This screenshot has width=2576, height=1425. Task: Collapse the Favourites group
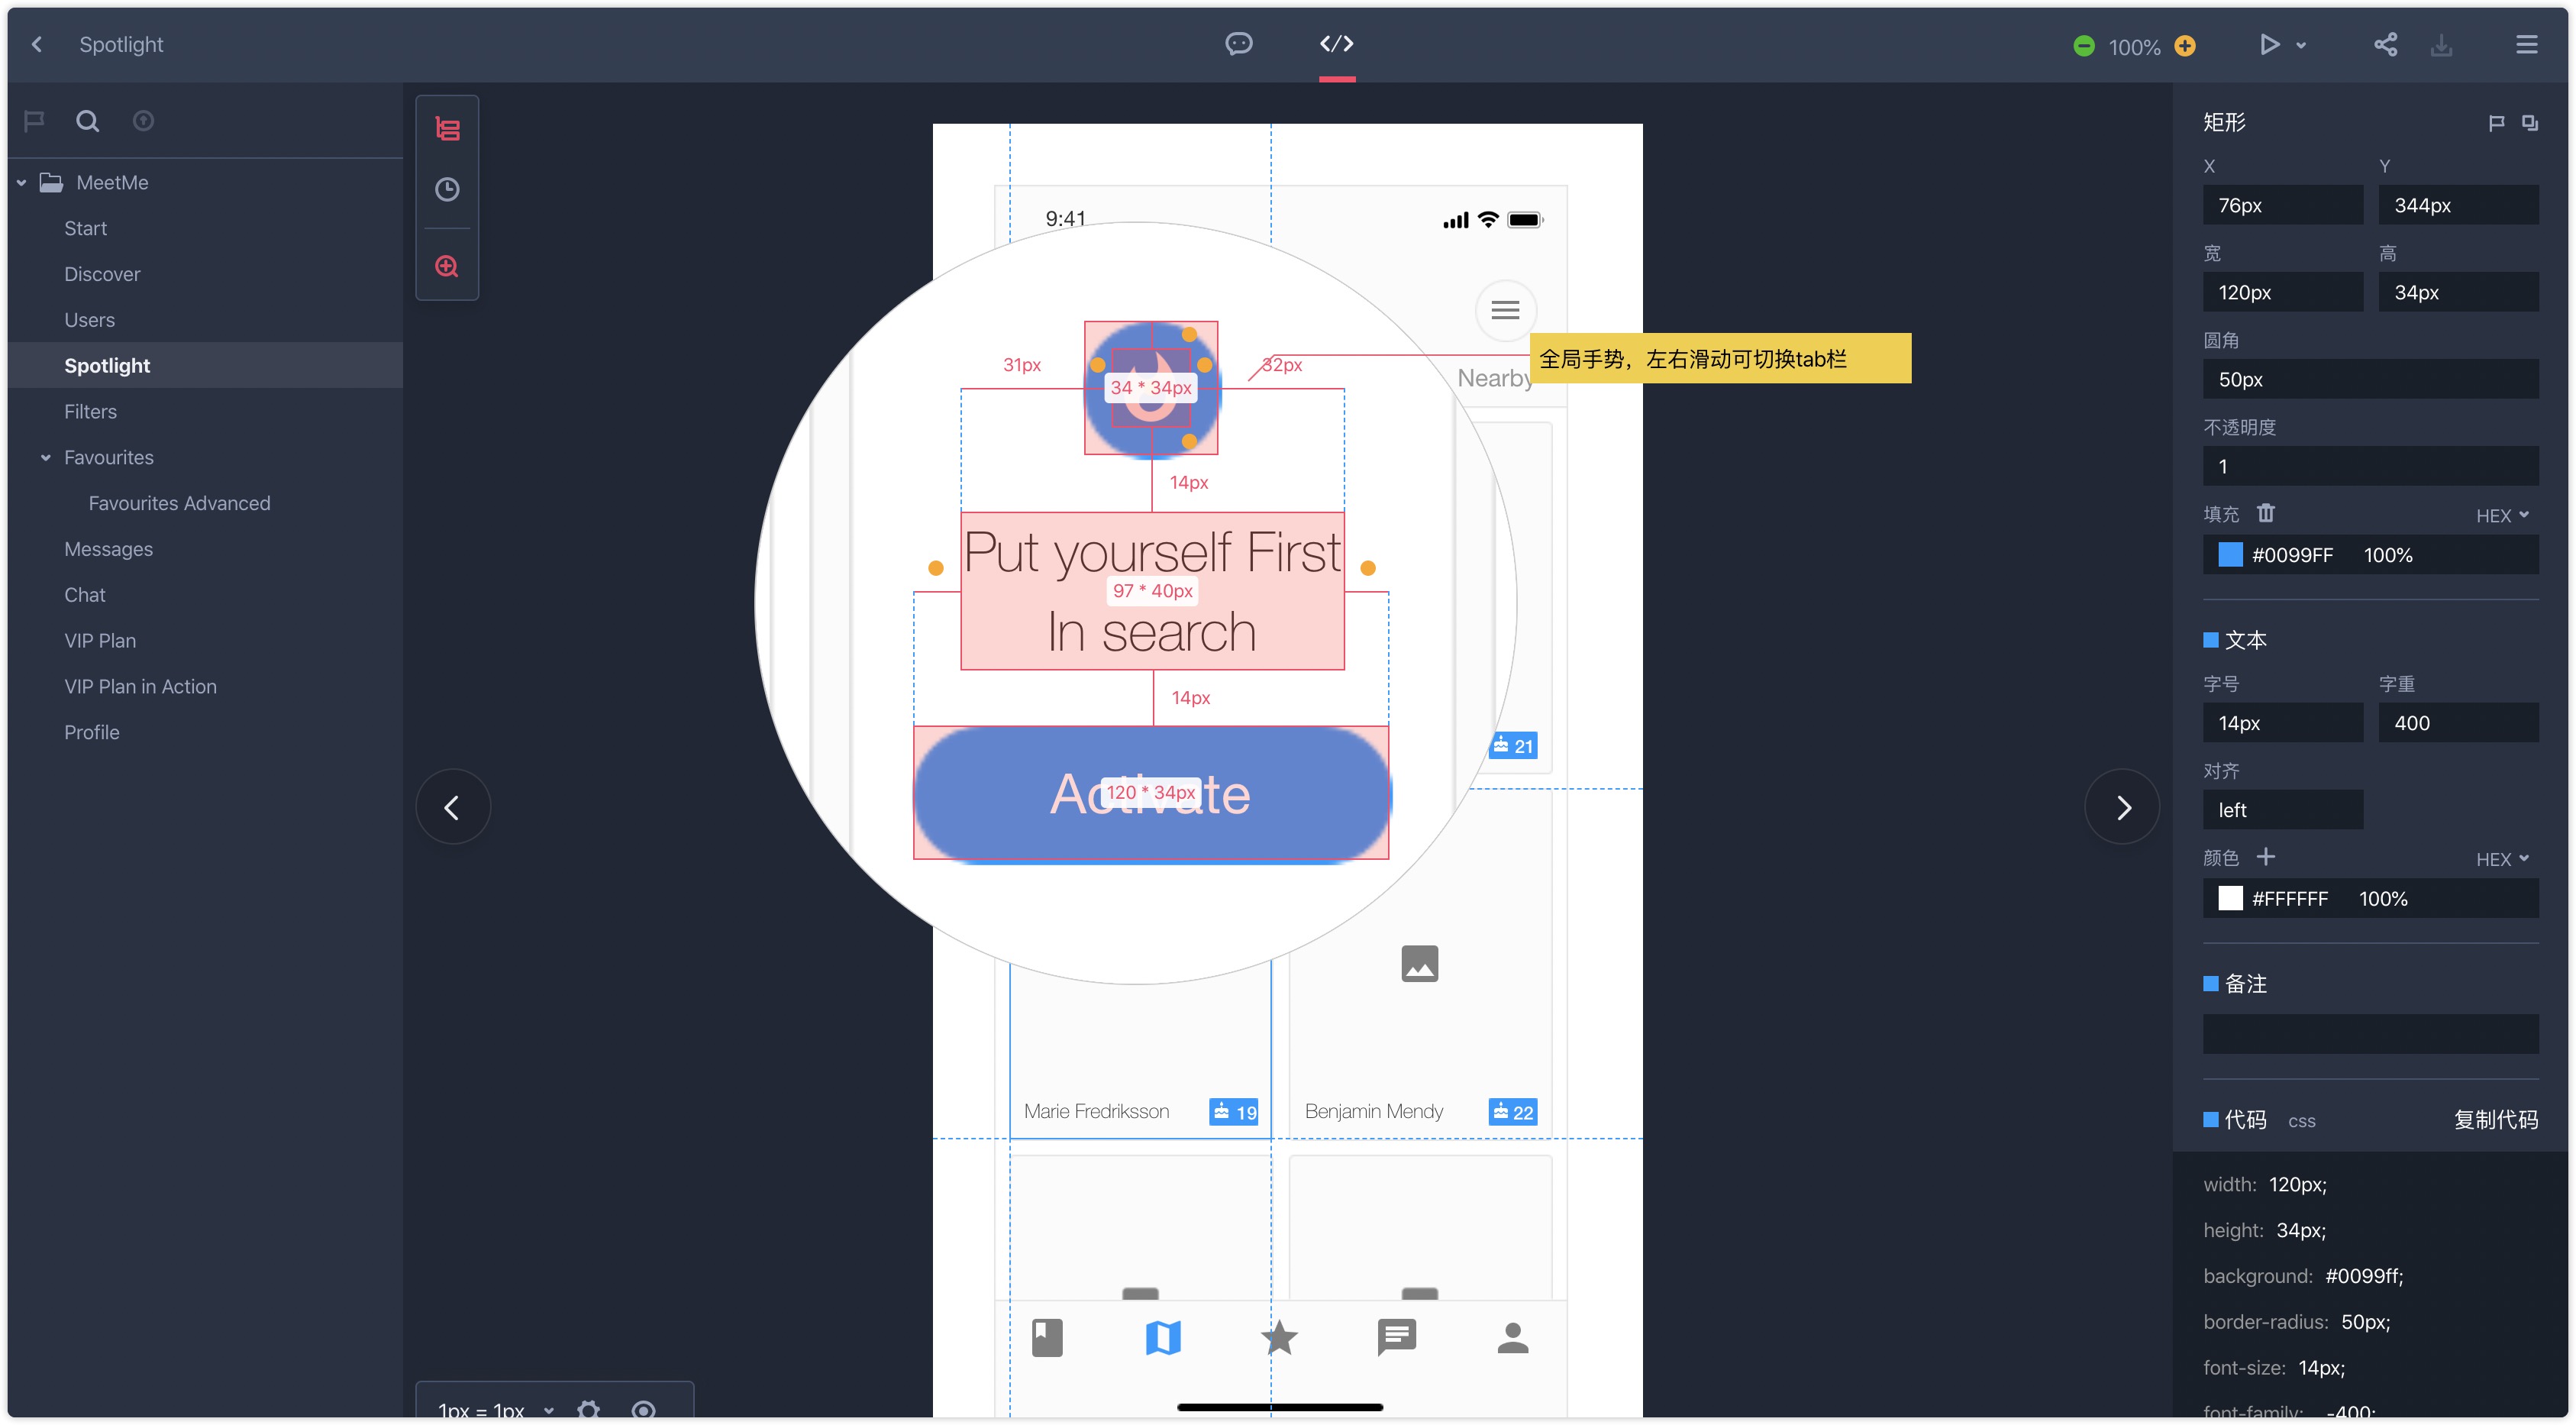tap(45, 458)
